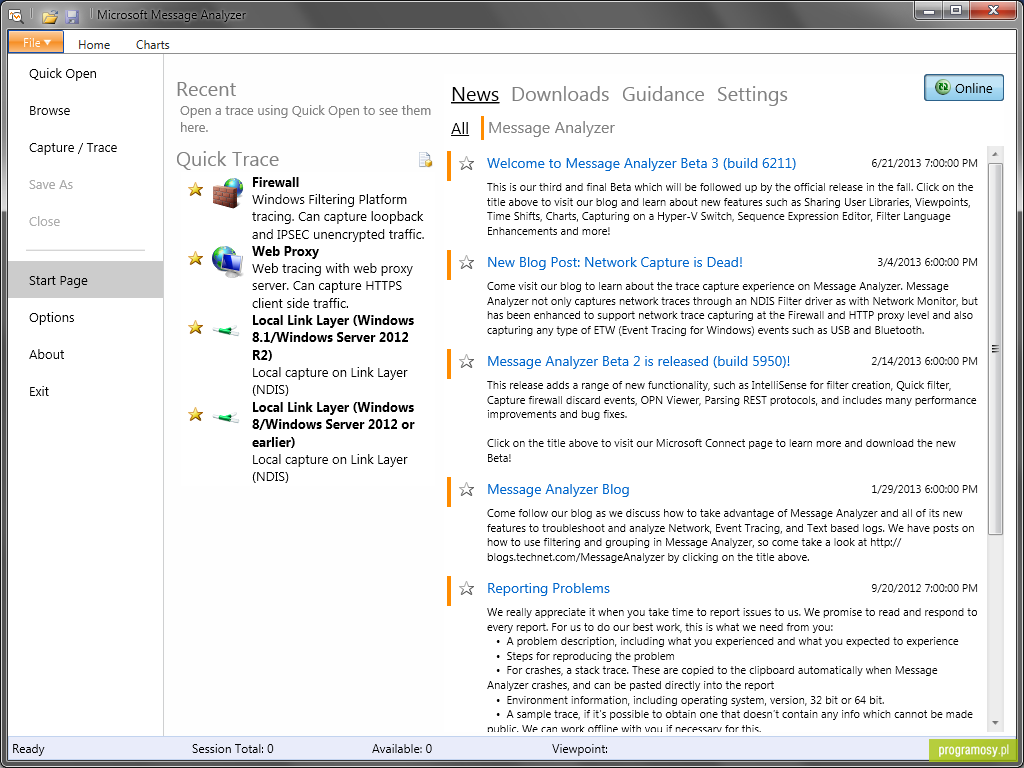Open the Downloads tab

coord(560,94)
